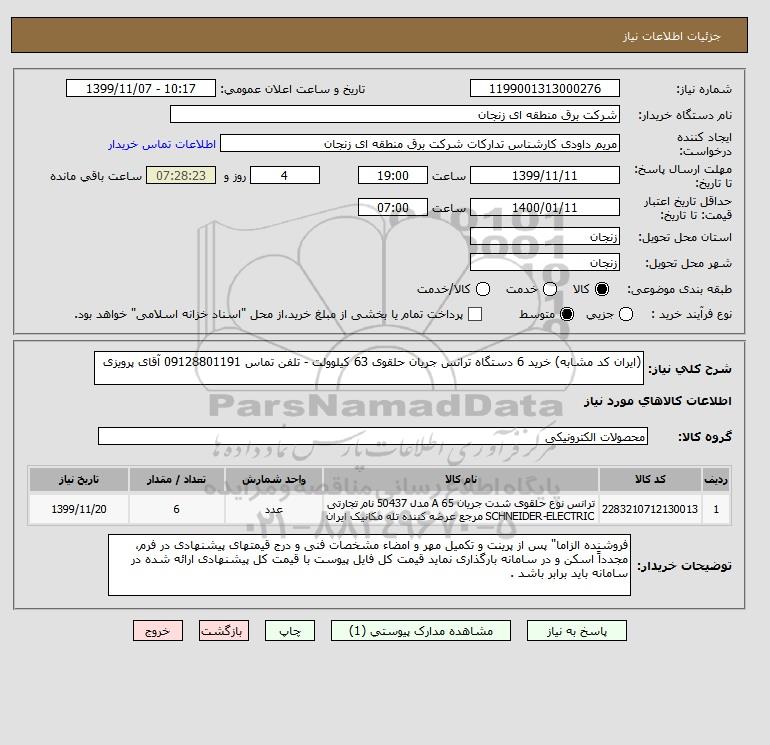The image size is (770, 745).
Task: Click the خروج exit button
Action: coord(158,631)
